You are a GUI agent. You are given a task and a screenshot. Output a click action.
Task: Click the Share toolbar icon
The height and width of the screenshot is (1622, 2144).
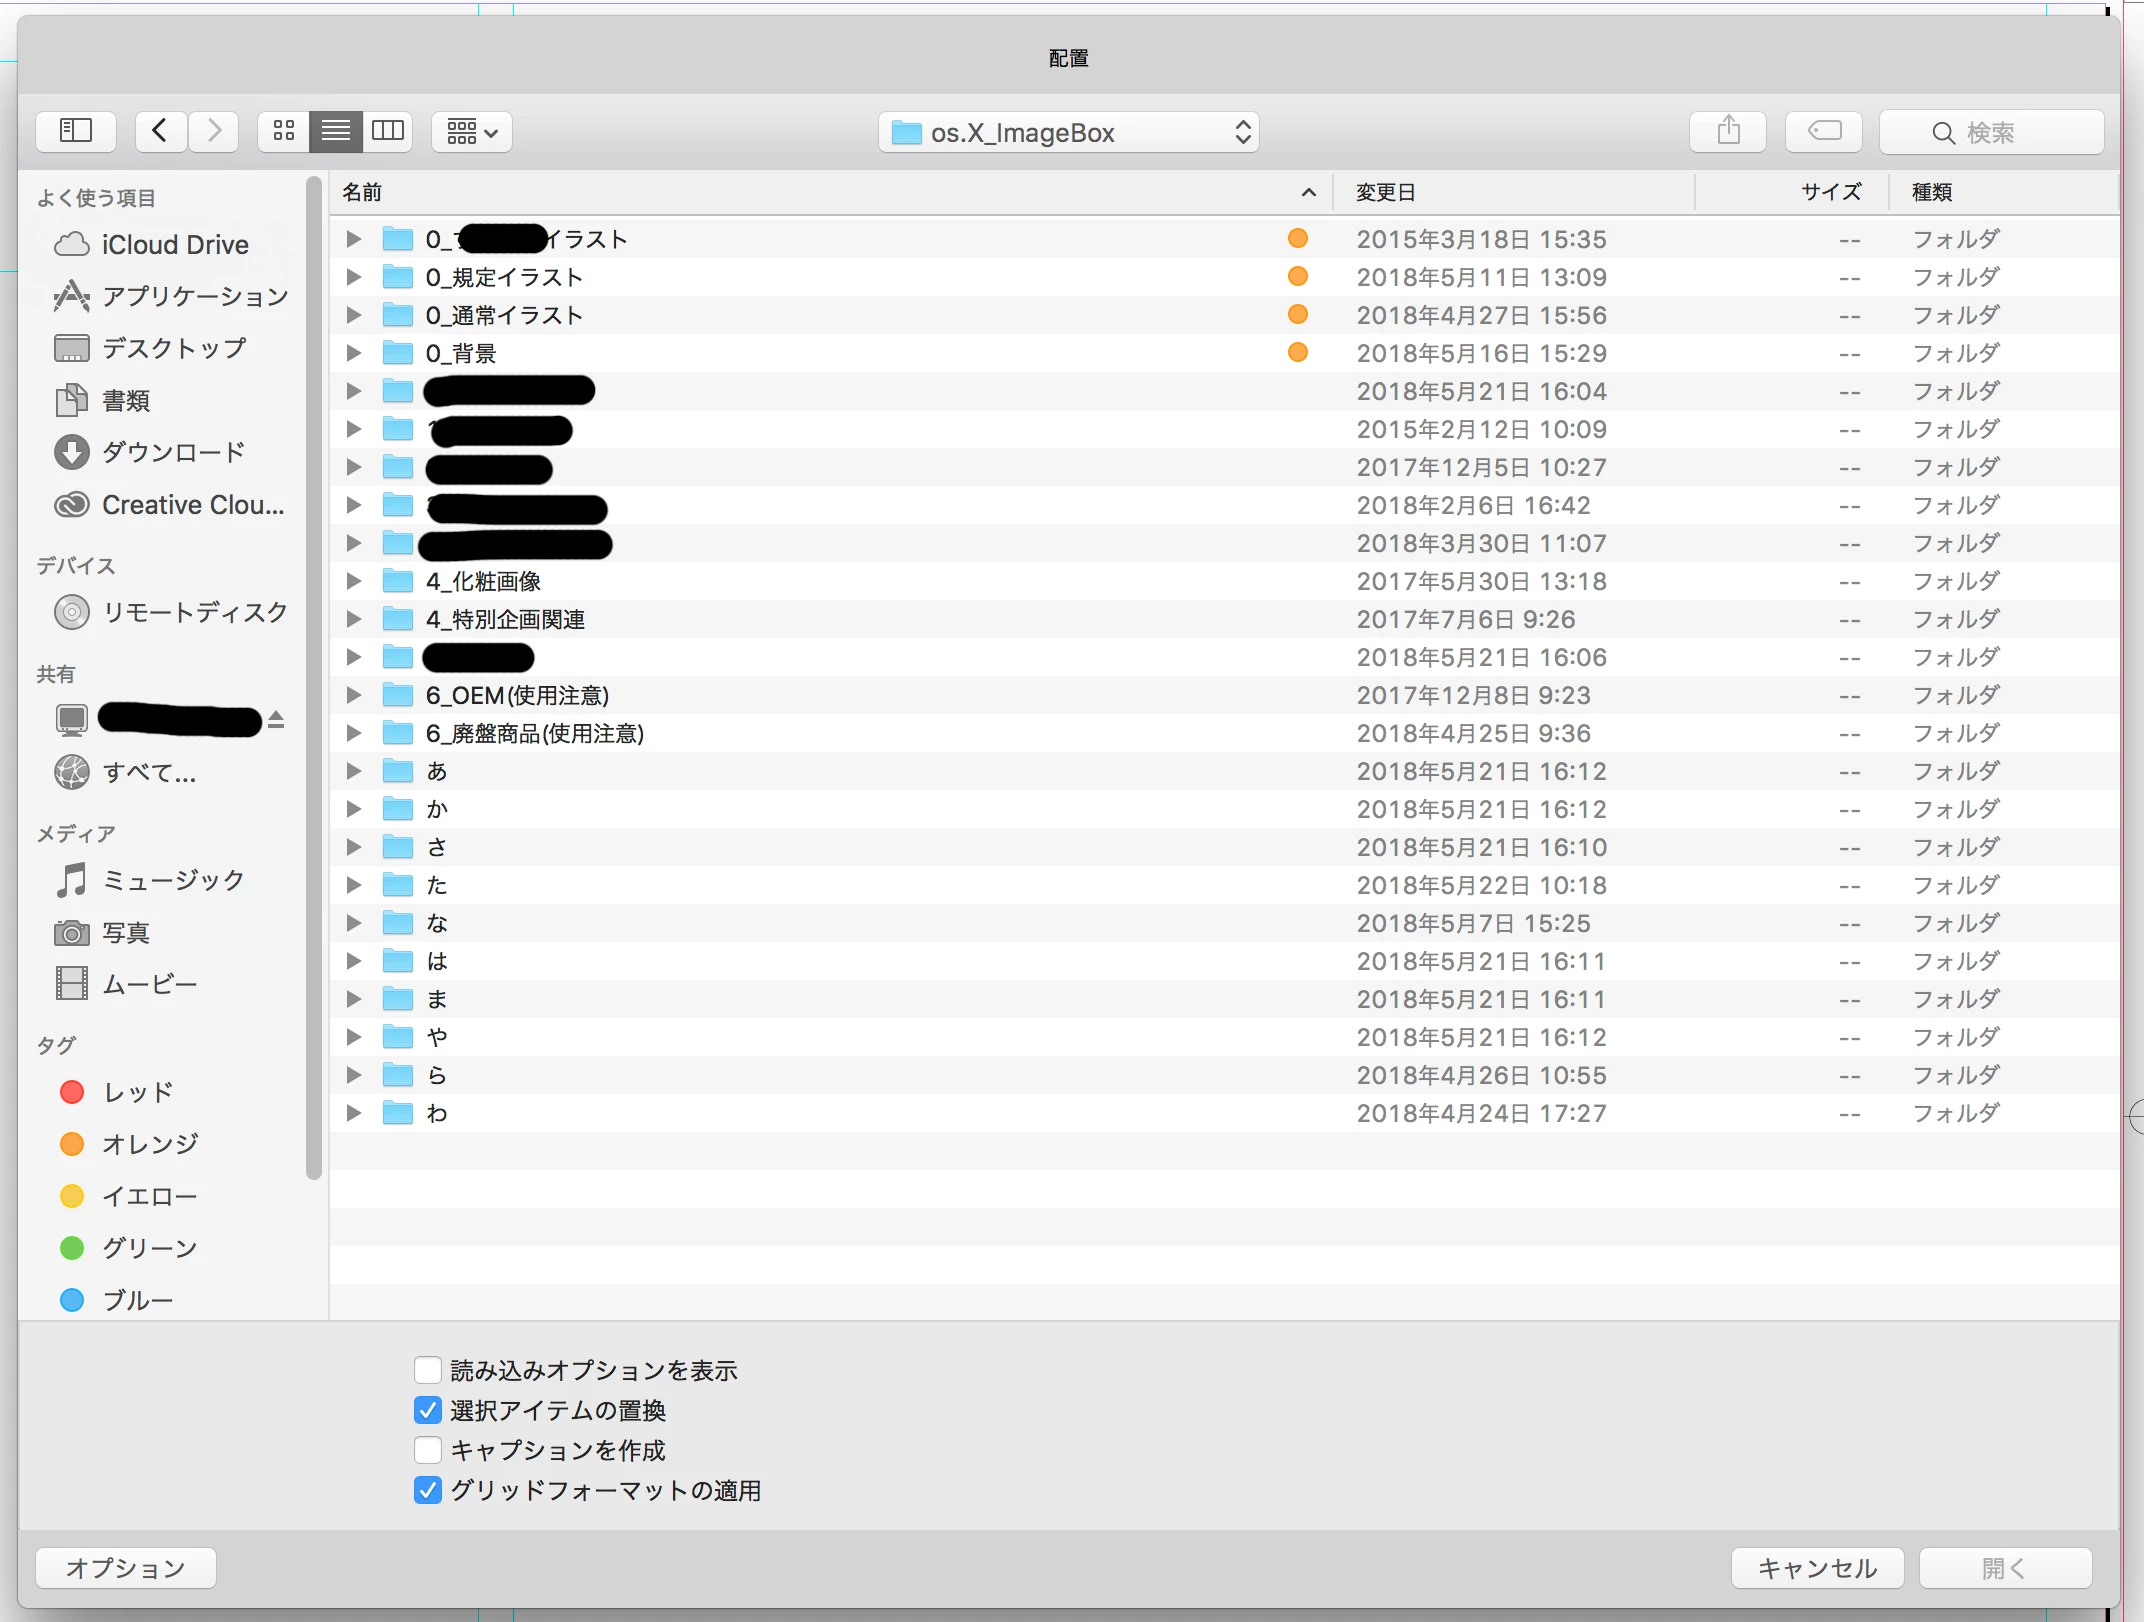[1728, 131]
